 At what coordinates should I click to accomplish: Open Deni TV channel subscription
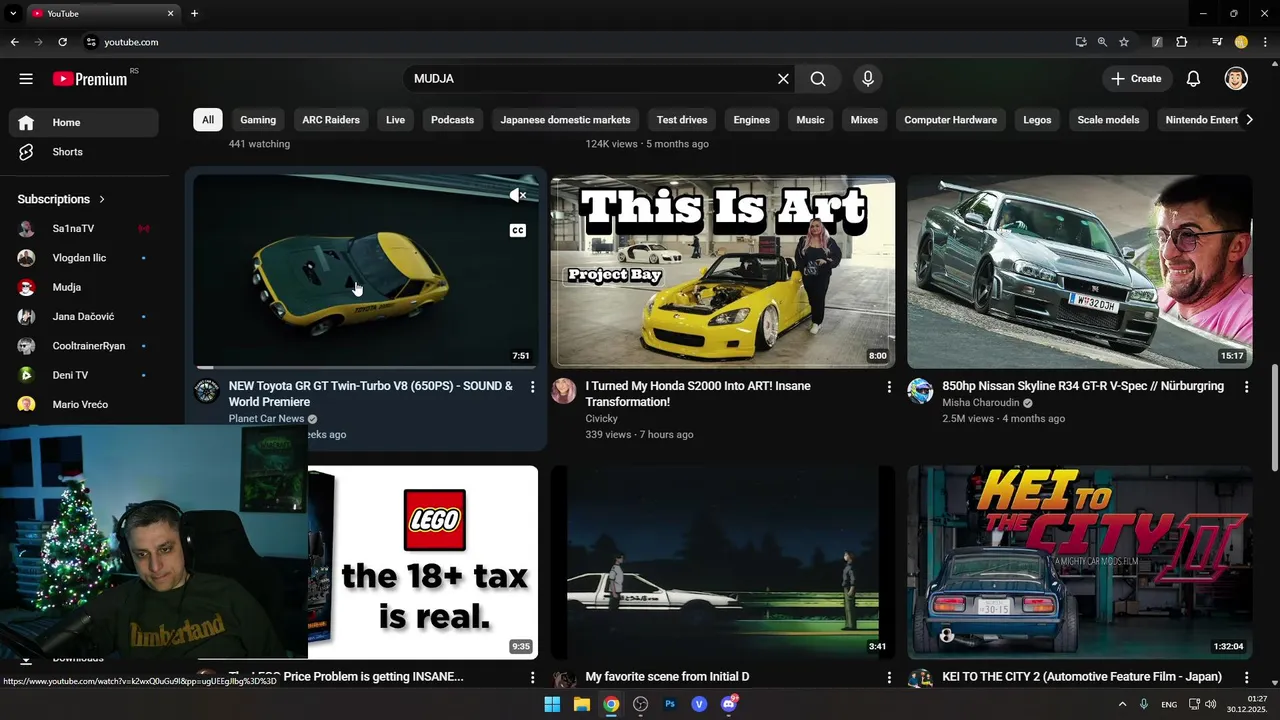point(84,375)
